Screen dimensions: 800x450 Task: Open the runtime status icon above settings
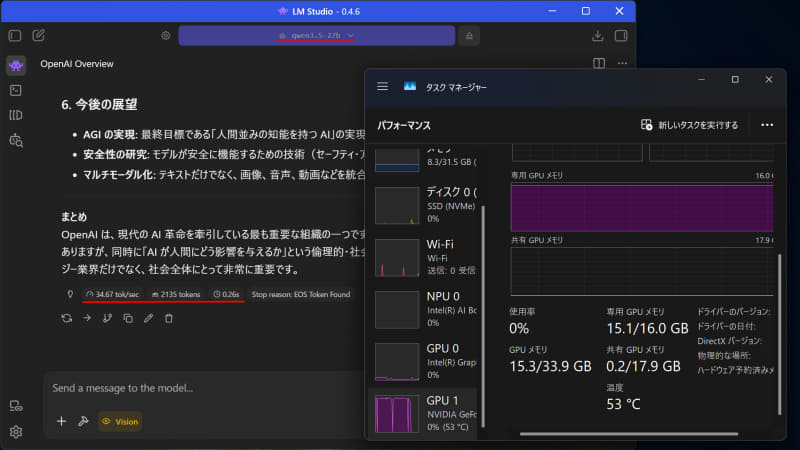(16, 407)
